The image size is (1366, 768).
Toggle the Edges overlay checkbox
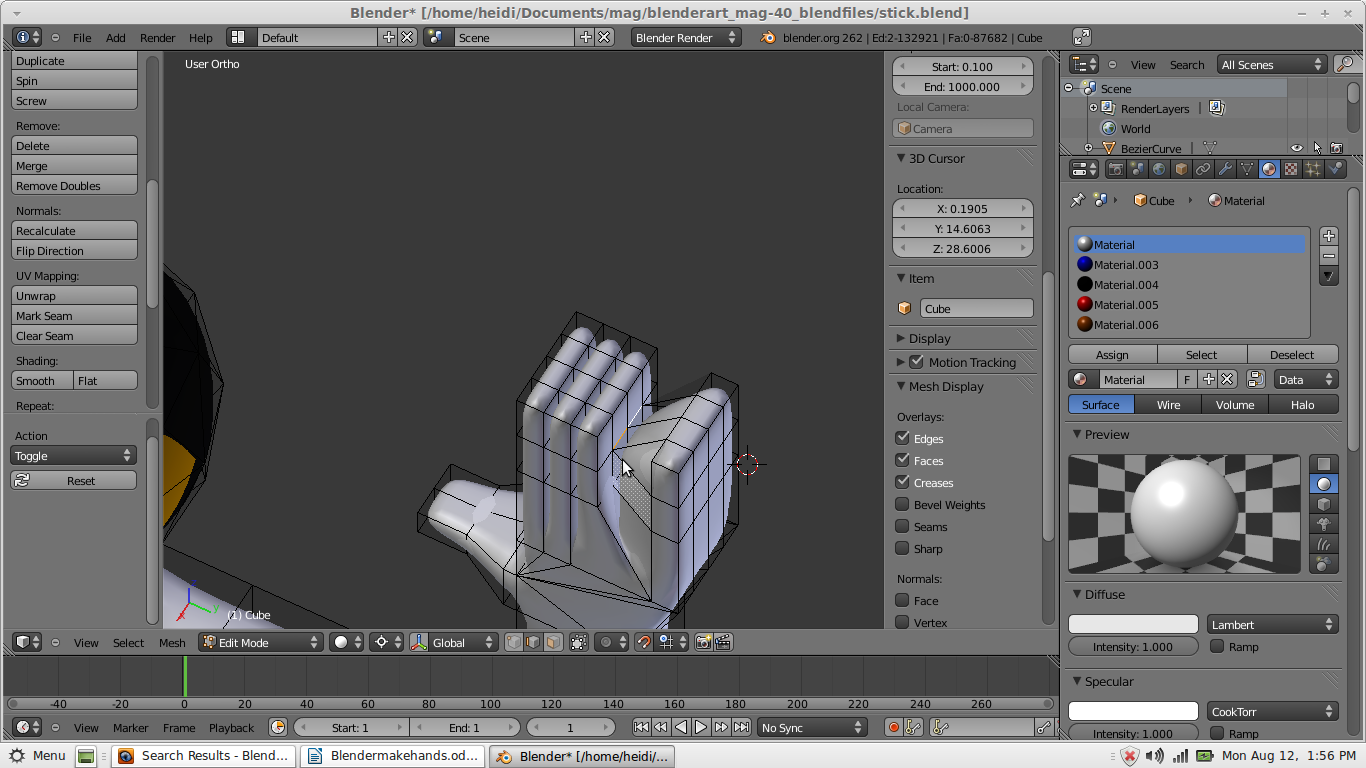[902, 438]
